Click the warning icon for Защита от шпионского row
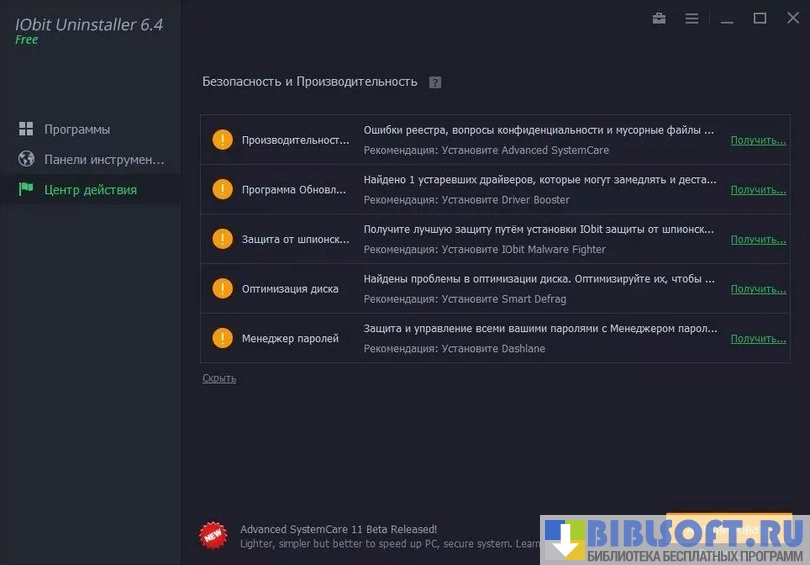The width and height of the screenshot is (810, 565). pos(222,239)
